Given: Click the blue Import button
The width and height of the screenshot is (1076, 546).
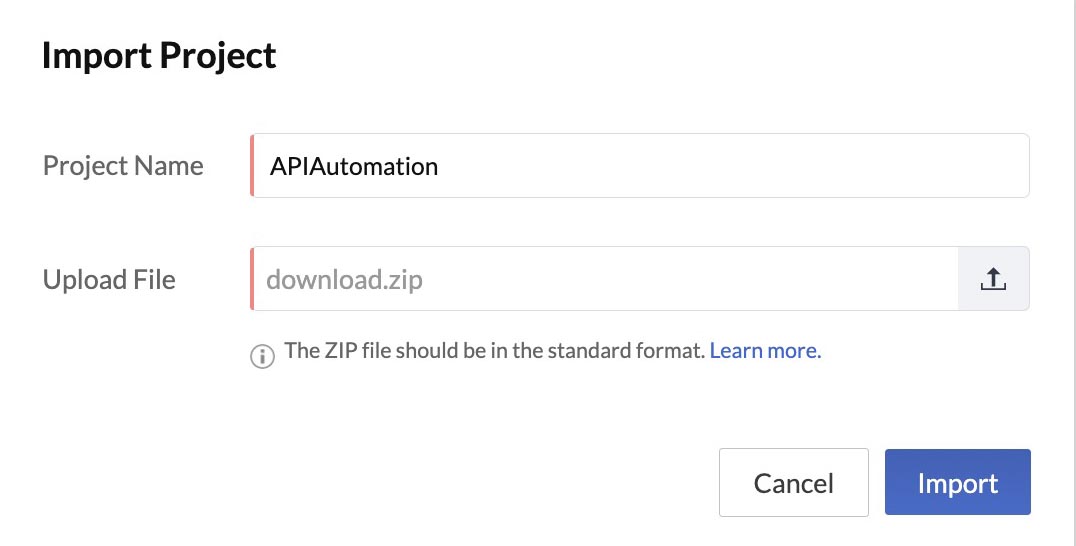Looking at the screenshot, I should tap(957, 483).
